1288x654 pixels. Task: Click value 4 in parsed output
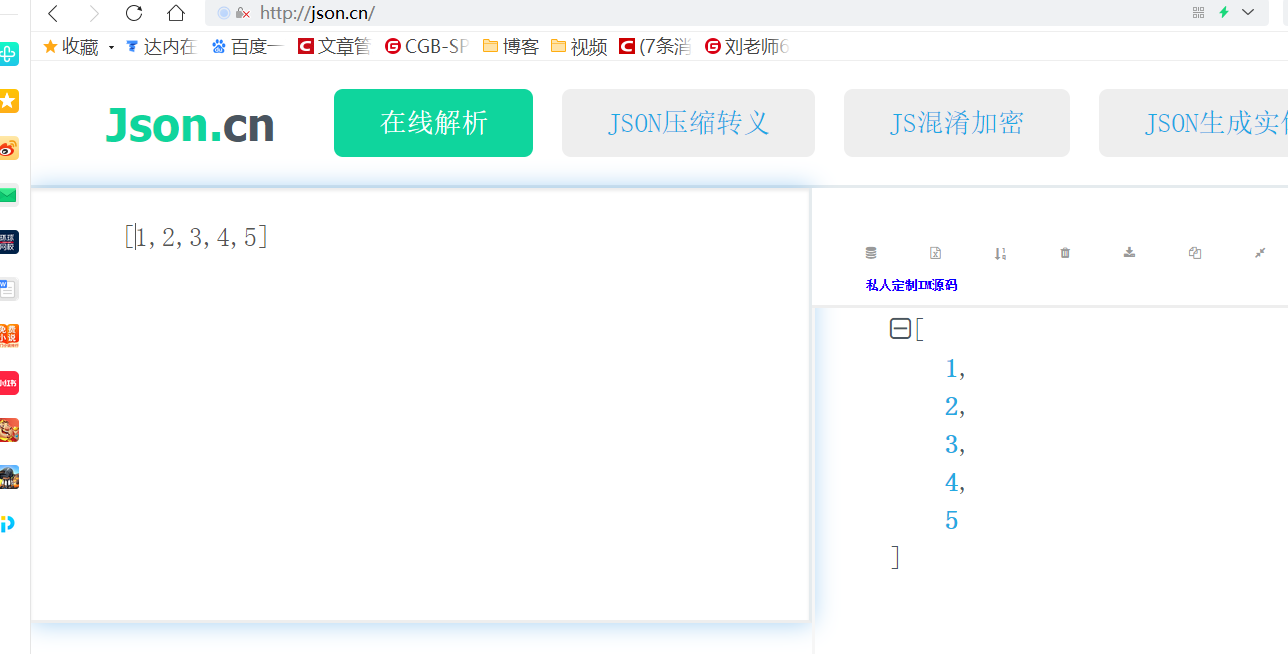pyautogui.click(x=951, y=482)
